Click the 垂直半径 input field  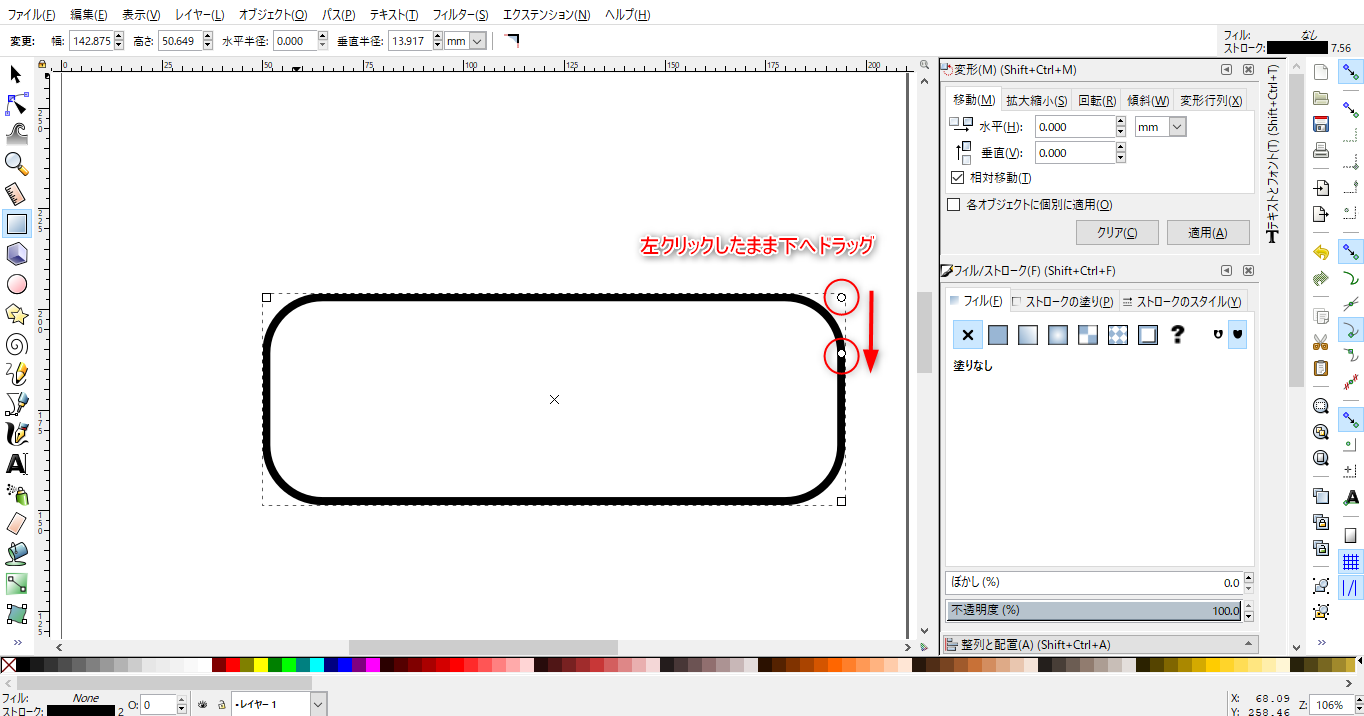click(409, 41)
